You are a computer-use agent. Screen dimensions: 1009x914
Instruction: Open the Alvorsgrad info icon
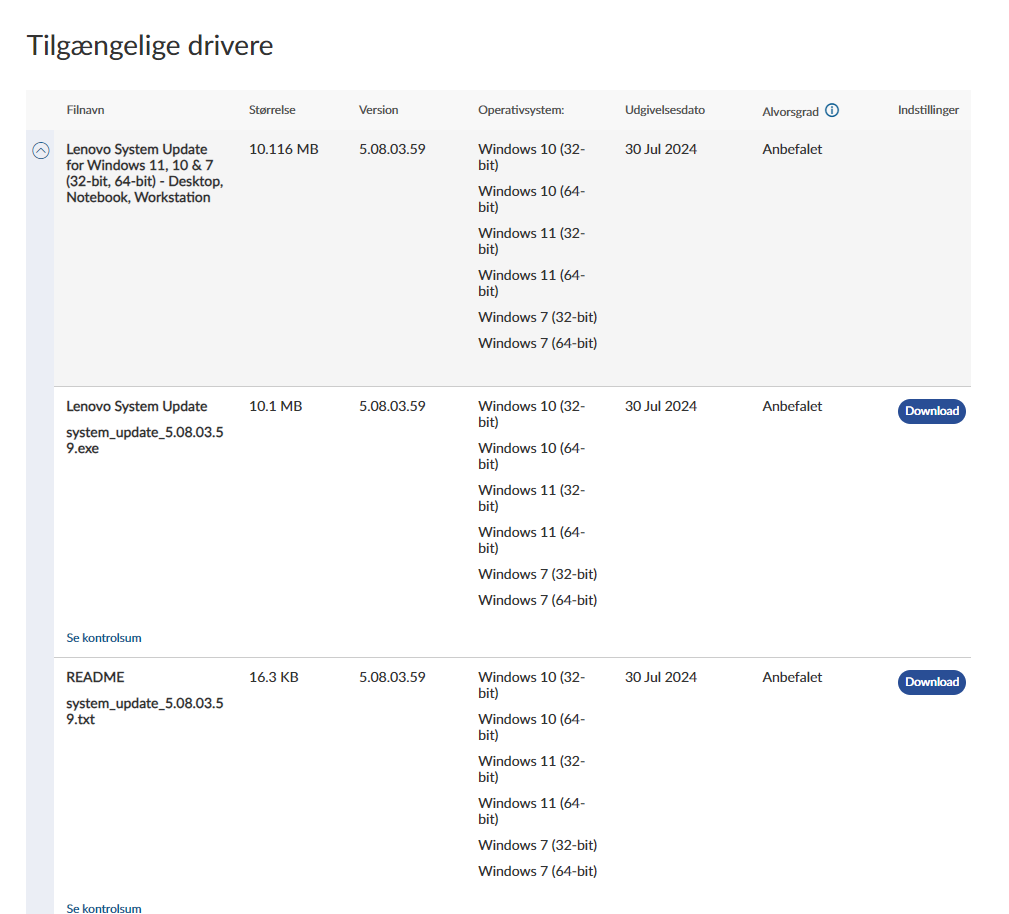click(832, 110)
